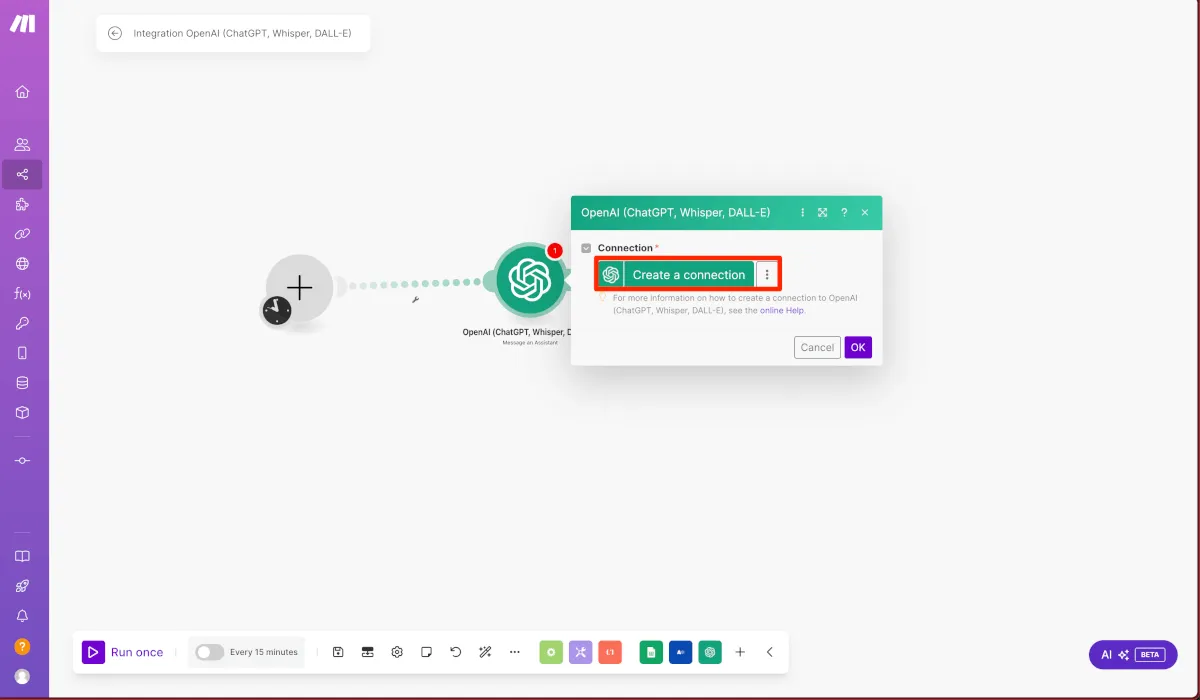Open Notifications bell icon
1200x700 pixels.
click(22, 616)
